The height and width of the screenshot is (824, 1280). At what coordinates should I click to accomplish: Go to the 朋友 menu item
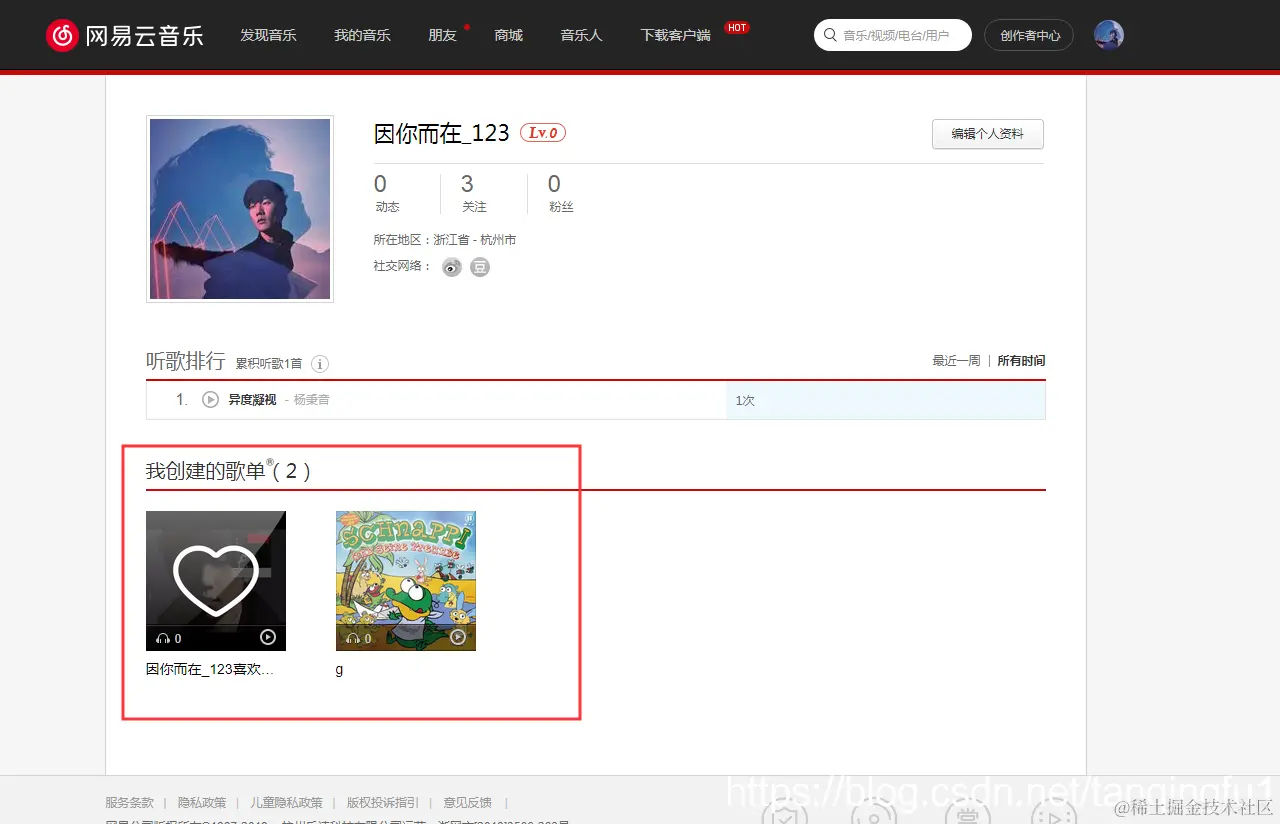pos(442,35)
